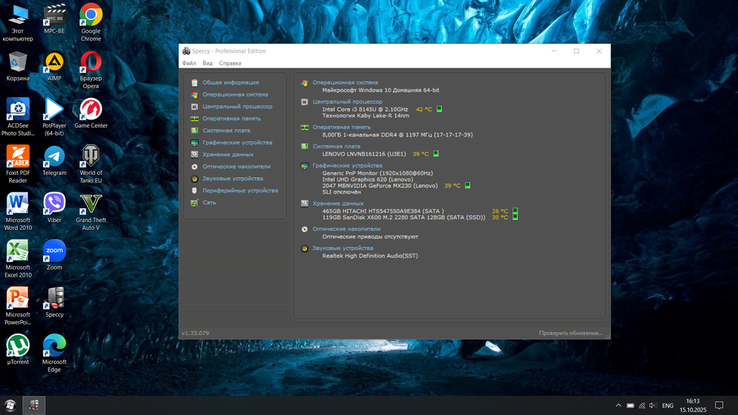The width and height of the screenshot is (738, 415).
Task: Select Сеть in the sidebar
Action: click(x=209, y=202)
